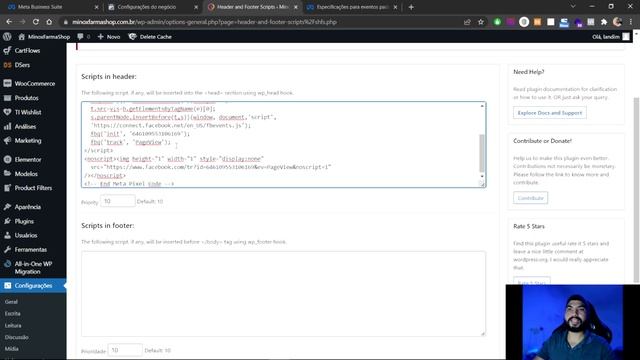Open Product Filters menu item
Viewport: 640px width, 360px height.
33,188
